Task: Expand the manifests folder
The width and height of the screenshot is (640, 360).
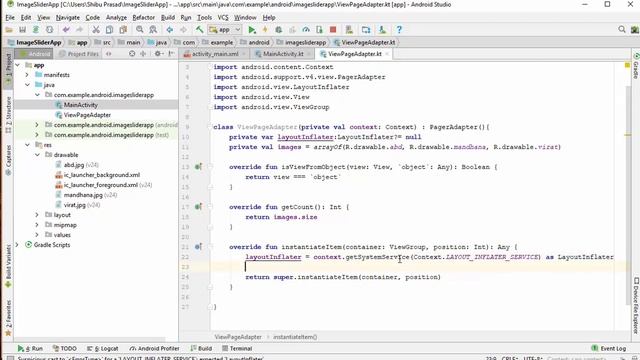Action: [x=27, y=75]
